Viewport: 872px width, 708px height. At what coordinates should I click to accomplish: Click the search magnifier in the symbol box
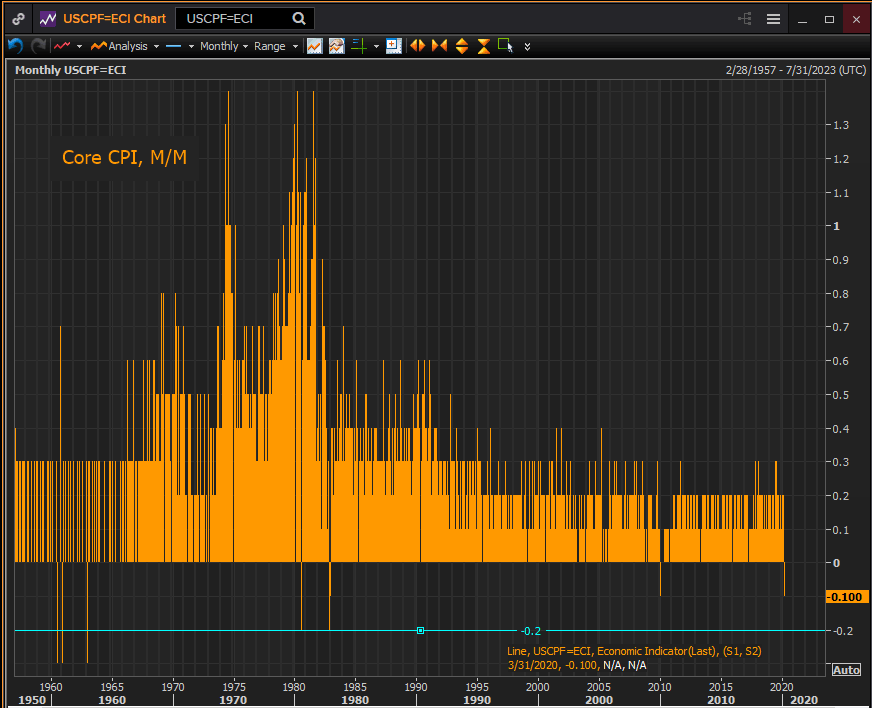pyautogui.click(x=299, y=19)
